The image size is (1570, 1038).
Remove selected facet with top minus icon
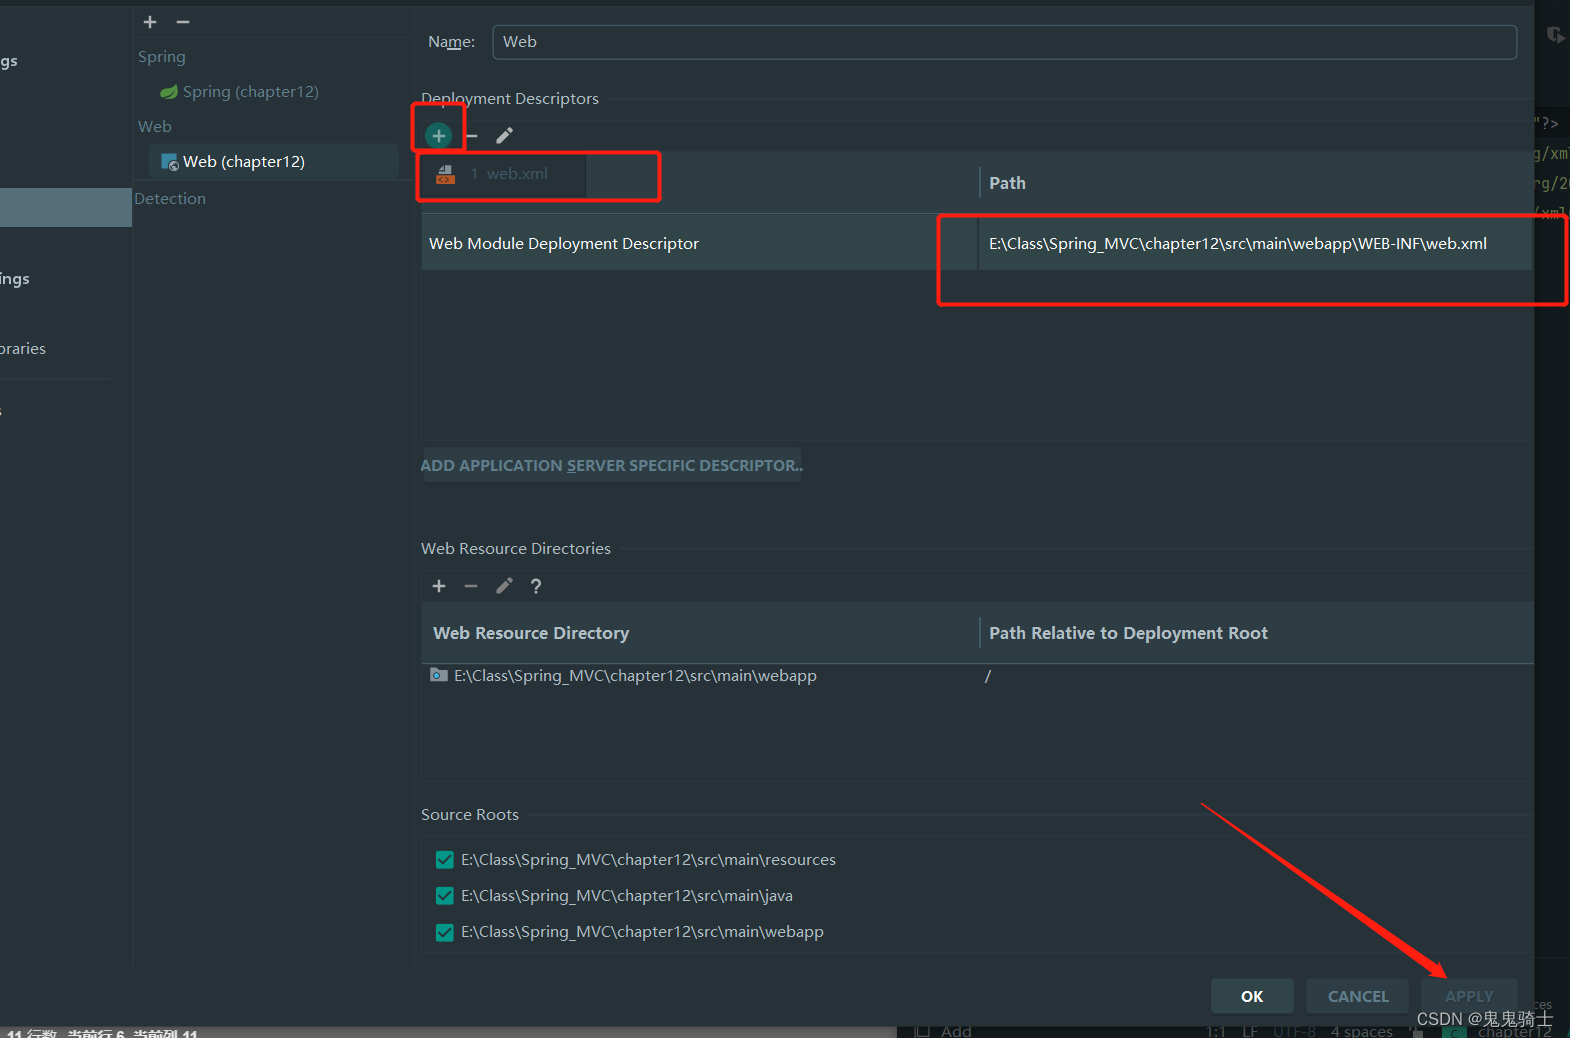183,22
